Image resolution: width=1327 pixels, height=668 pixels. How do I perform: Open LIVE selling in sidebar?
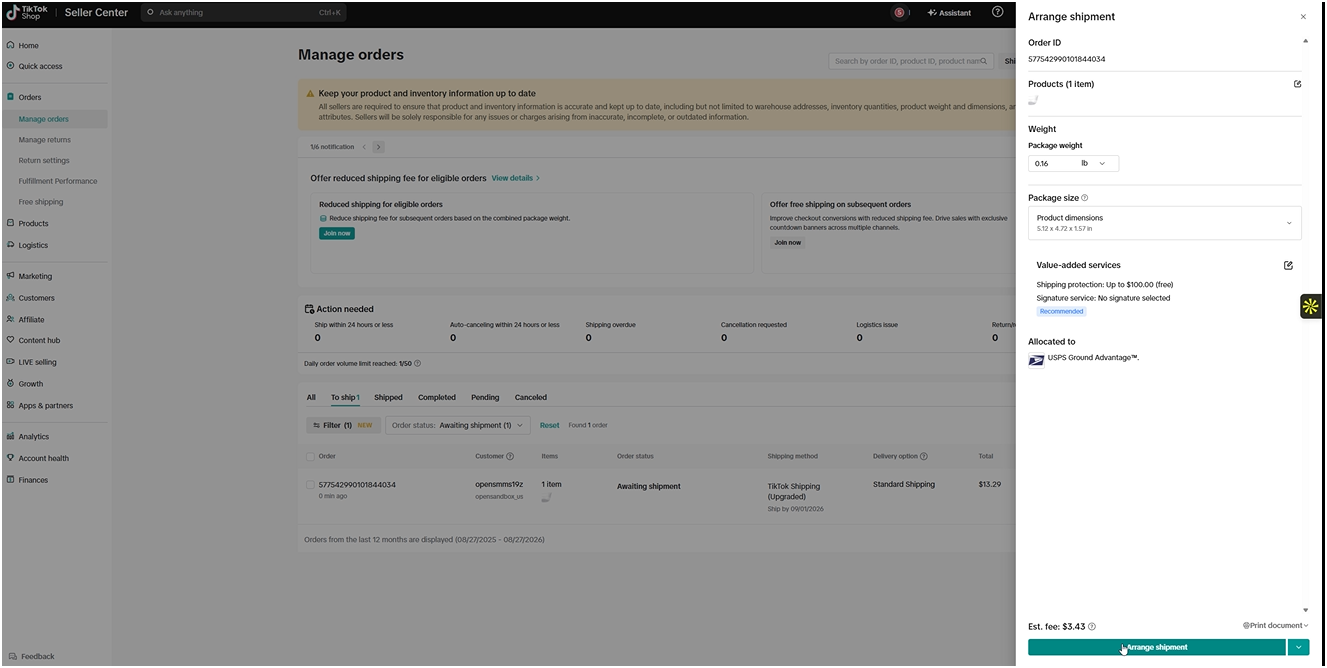38,362
